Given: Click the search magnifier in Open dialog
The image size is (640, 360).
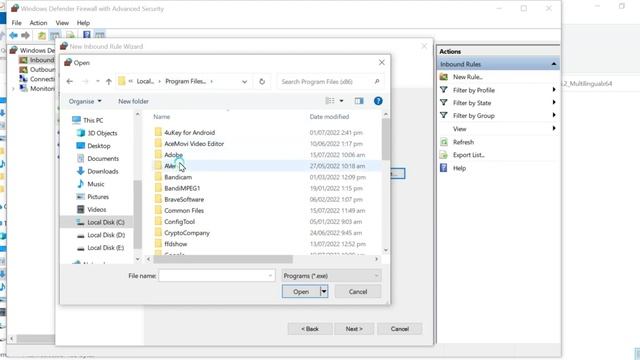Looking at the screenshot, I should [377, 82].
